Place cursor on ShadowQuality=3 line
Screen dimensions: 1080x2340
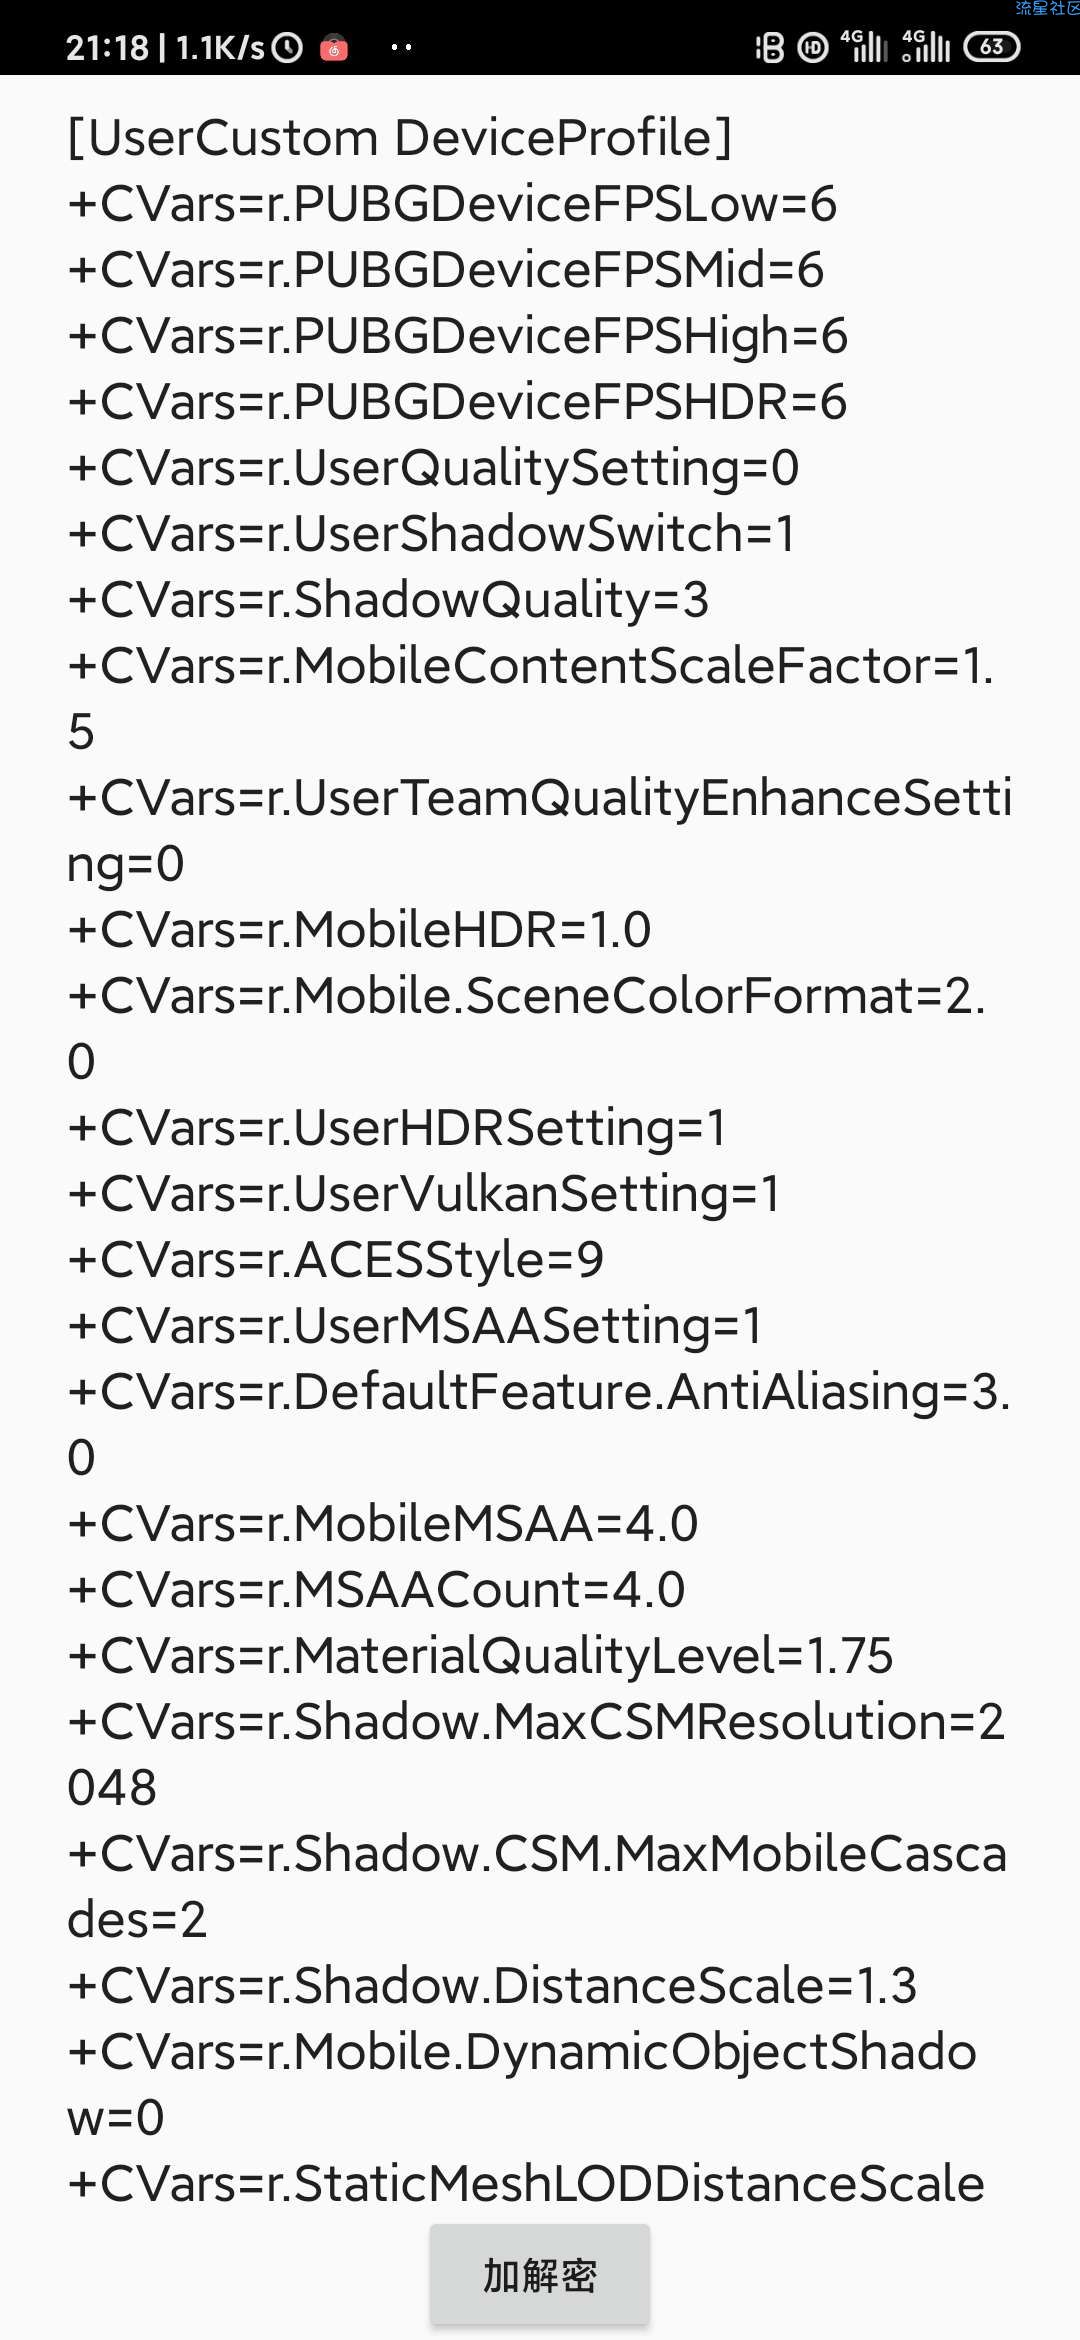388,599
